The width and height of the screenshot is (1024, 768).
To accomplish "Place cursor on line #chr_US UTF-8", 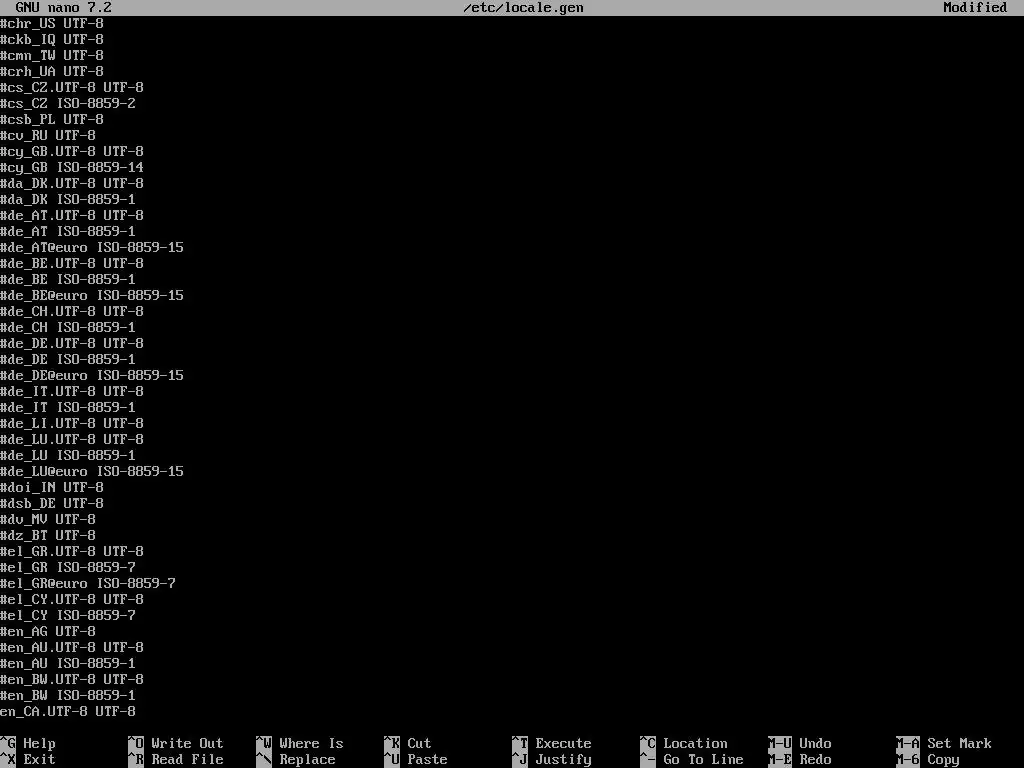I will (52, 24).
